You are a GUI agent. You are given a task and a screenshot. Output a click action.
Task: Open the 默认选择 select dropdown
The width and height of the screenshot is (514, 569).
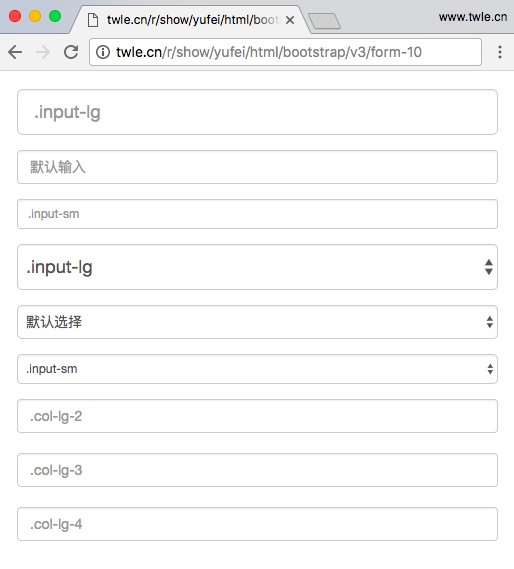pos(257,322)
